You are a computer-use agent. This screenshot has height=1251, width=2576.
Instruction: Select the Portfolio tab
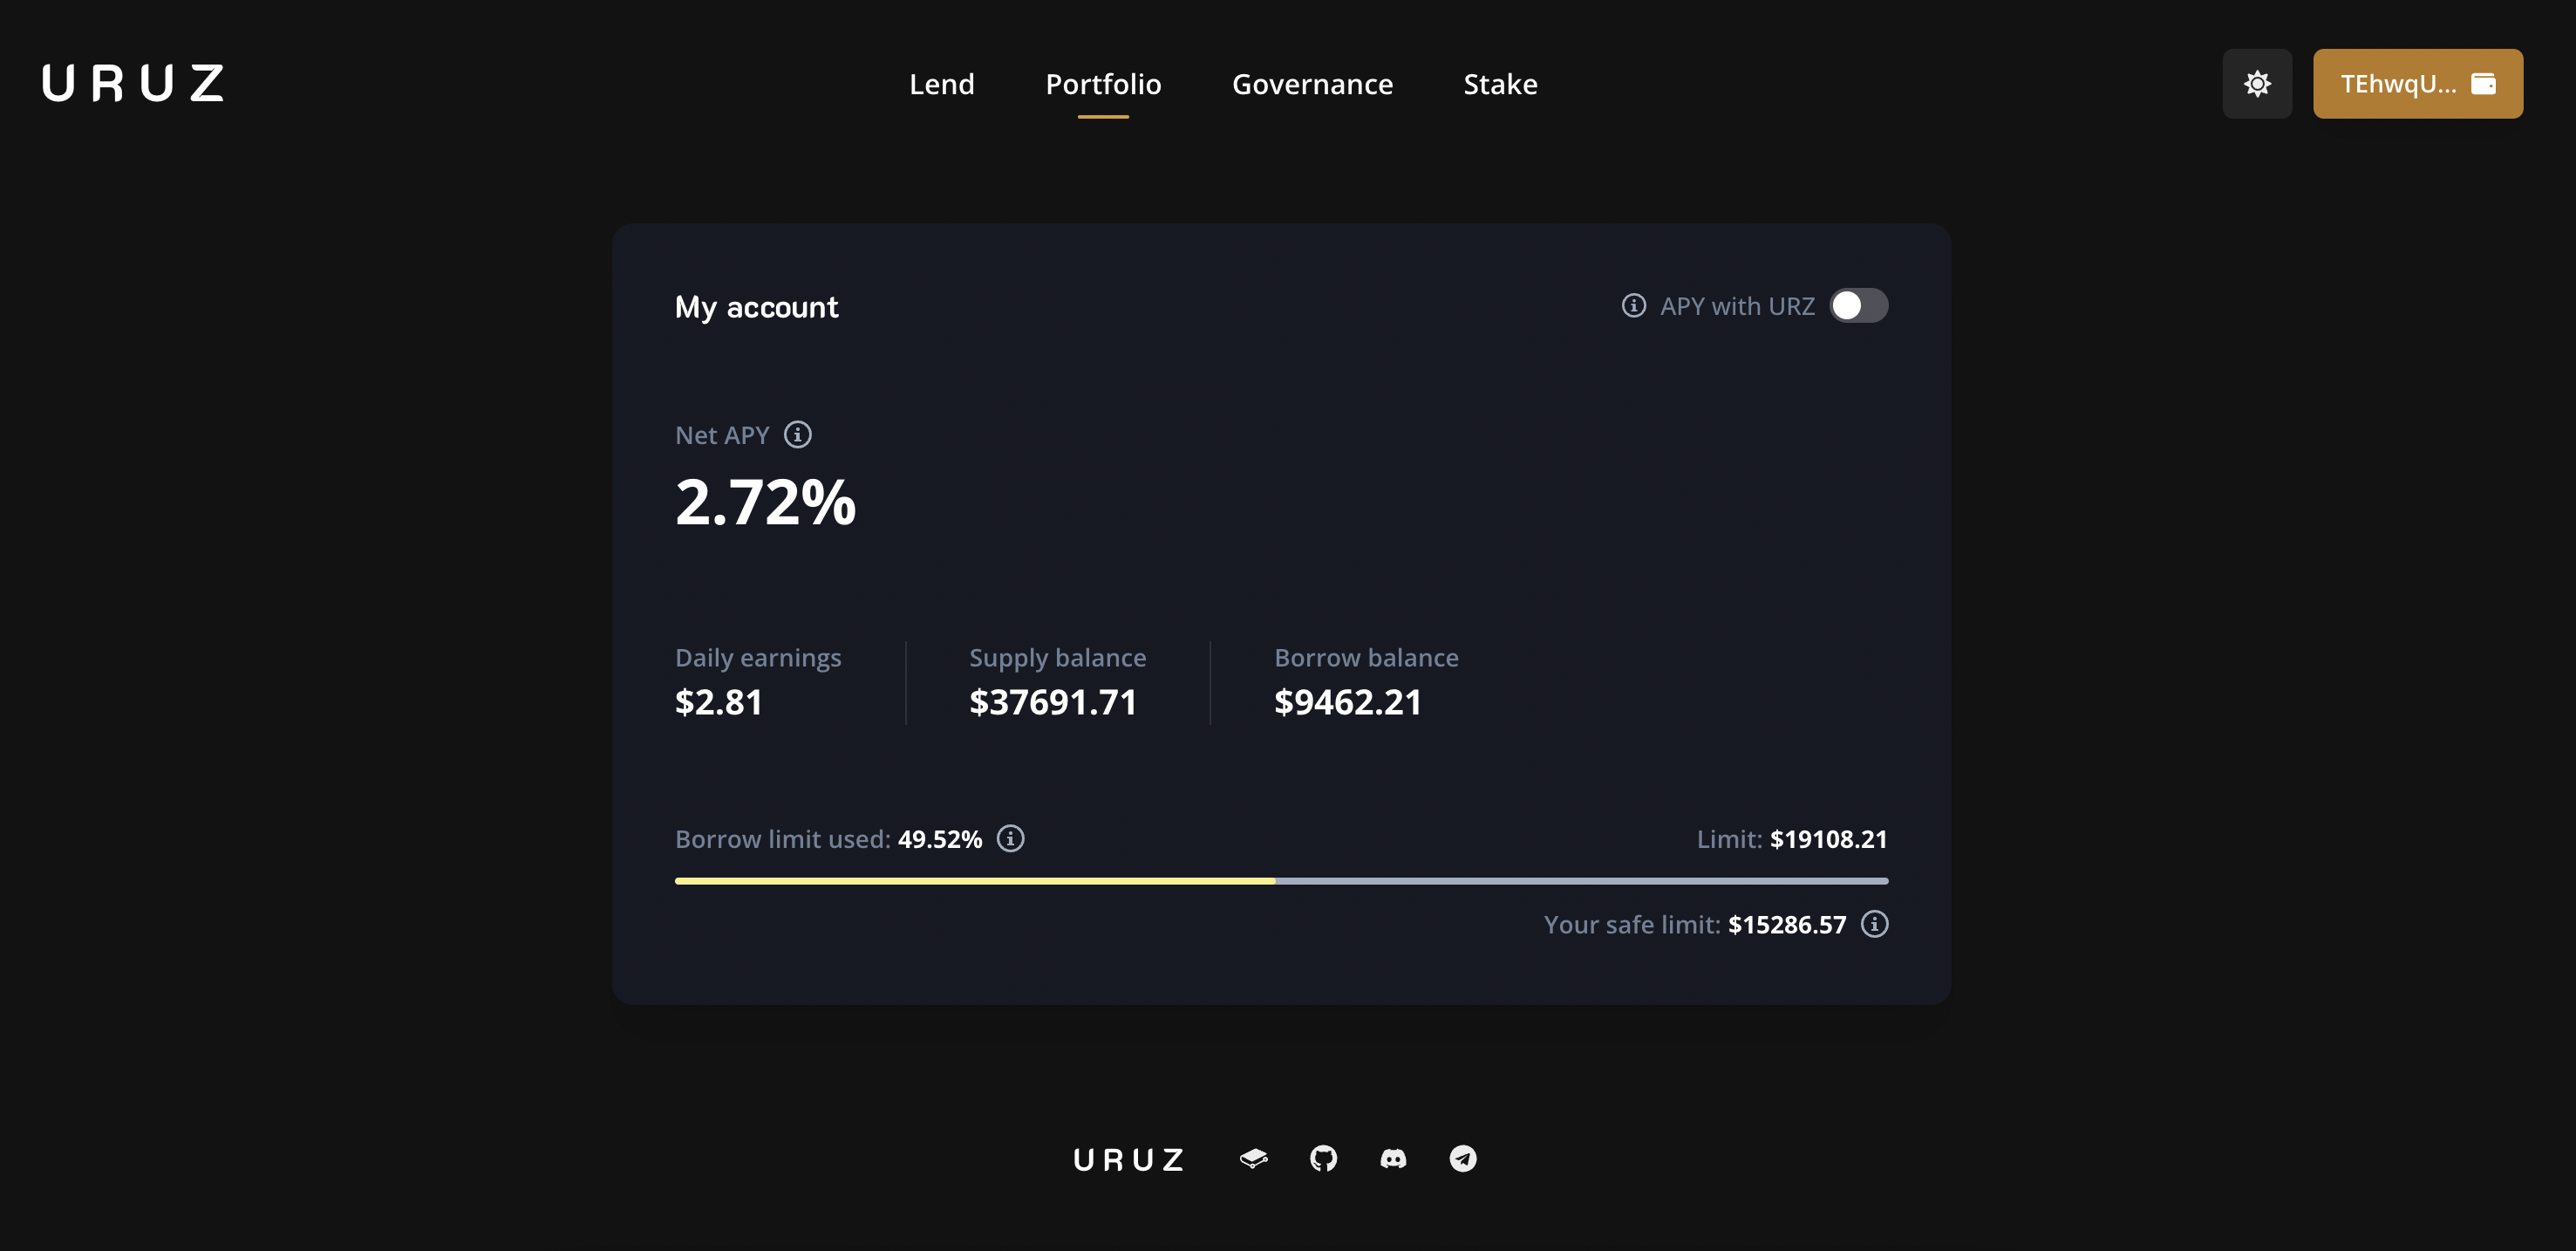(x=1102, y=84)
